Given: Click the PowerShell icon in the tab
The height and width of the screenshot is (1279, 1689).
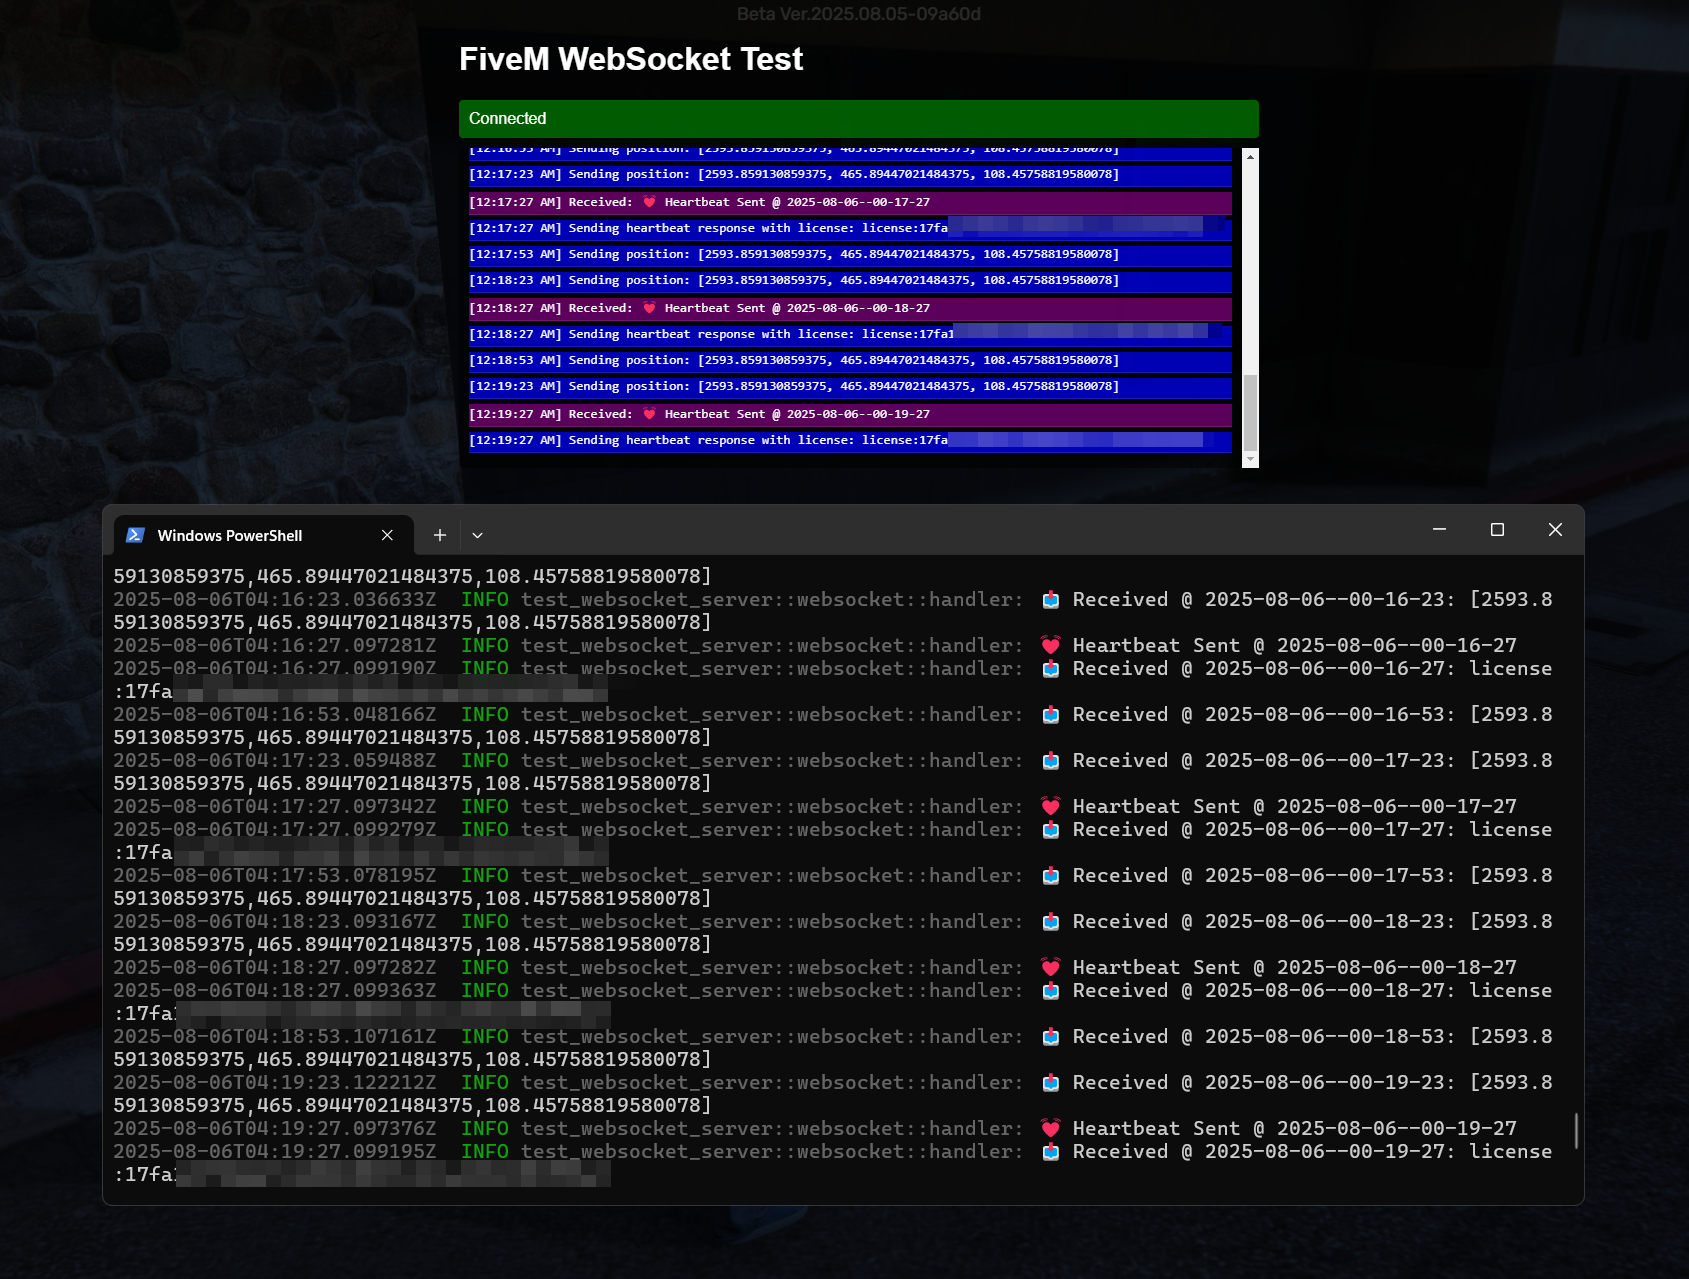Looking at the screenshot, I should (135, 535).
